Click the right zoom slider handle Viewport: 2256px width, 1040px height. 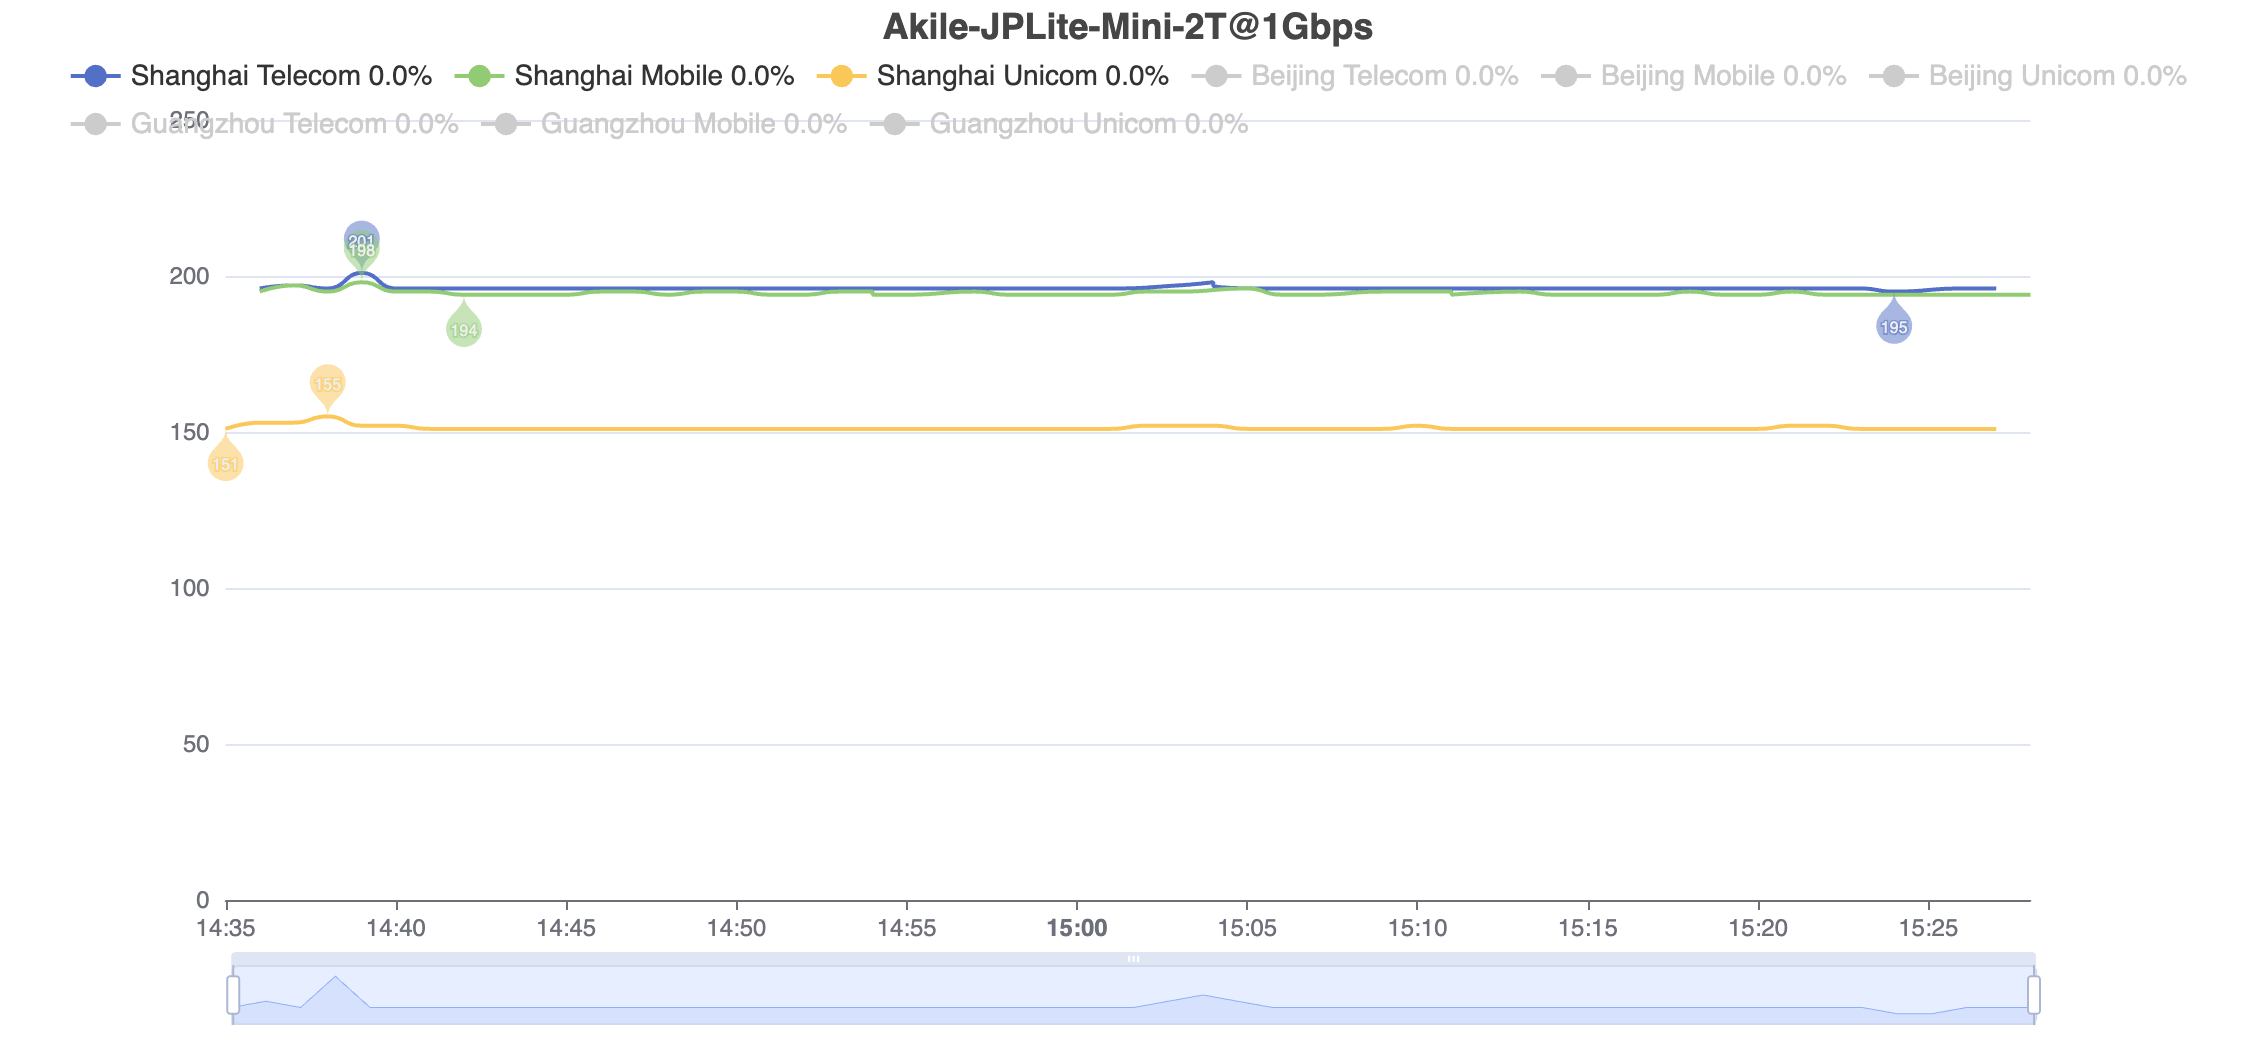2034,995
